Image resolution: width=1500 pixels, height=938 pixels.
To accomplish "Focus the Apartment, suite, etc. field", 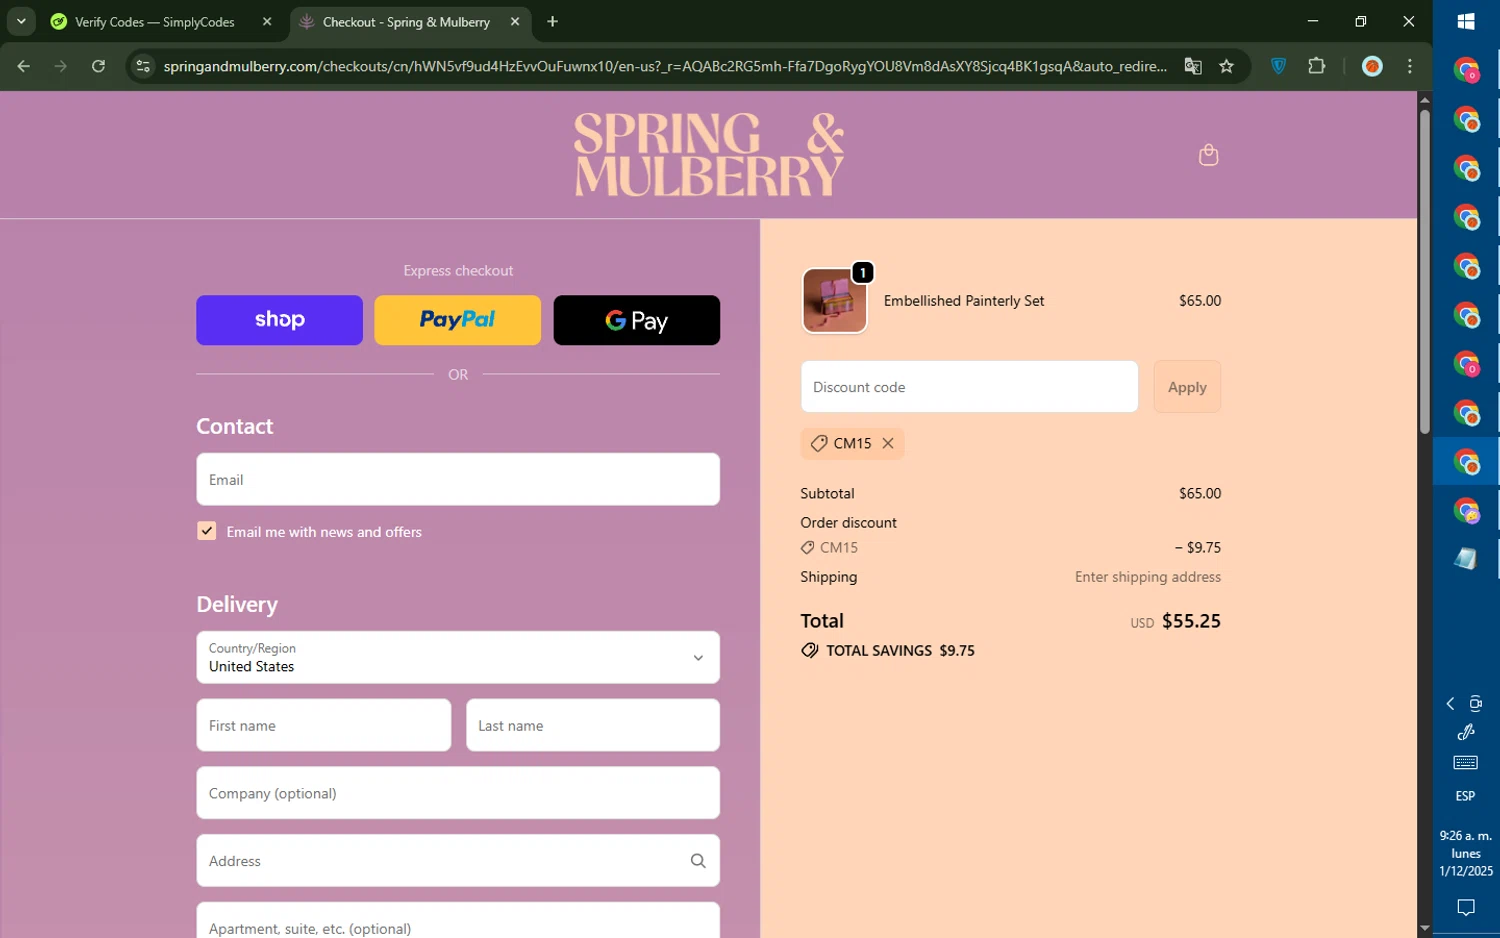I will click(458, 921).
